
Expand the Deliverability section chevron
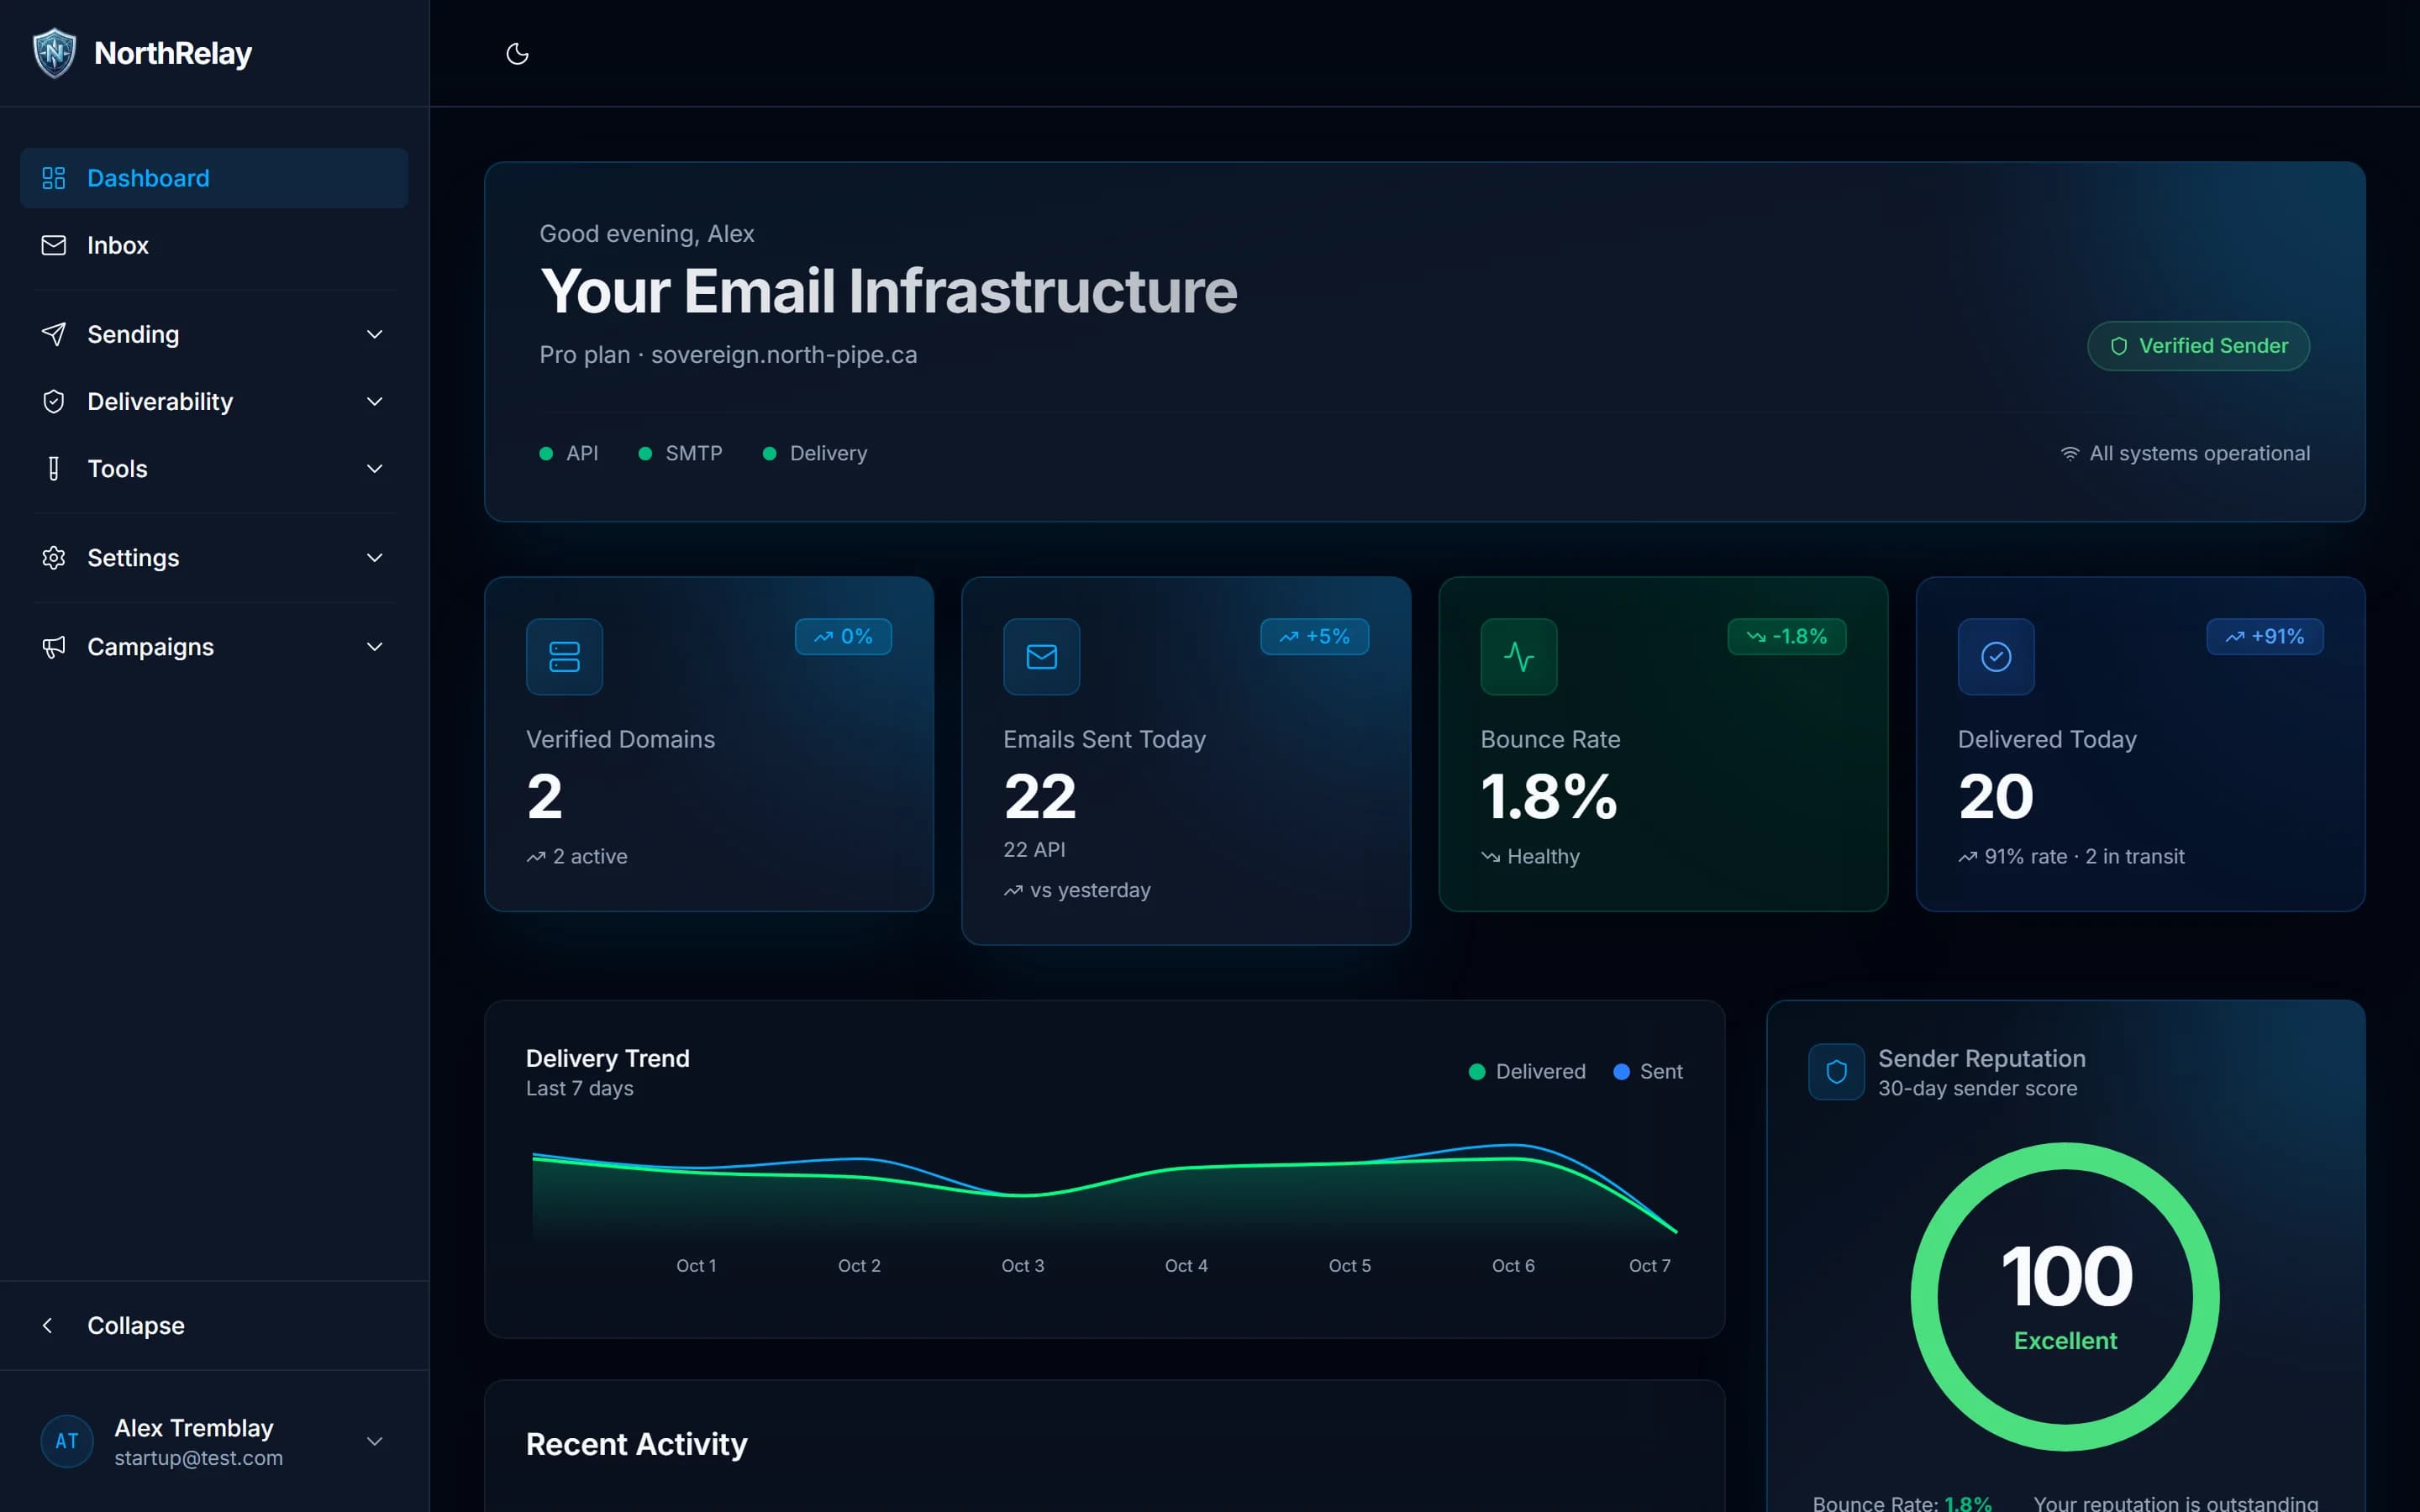375,401
